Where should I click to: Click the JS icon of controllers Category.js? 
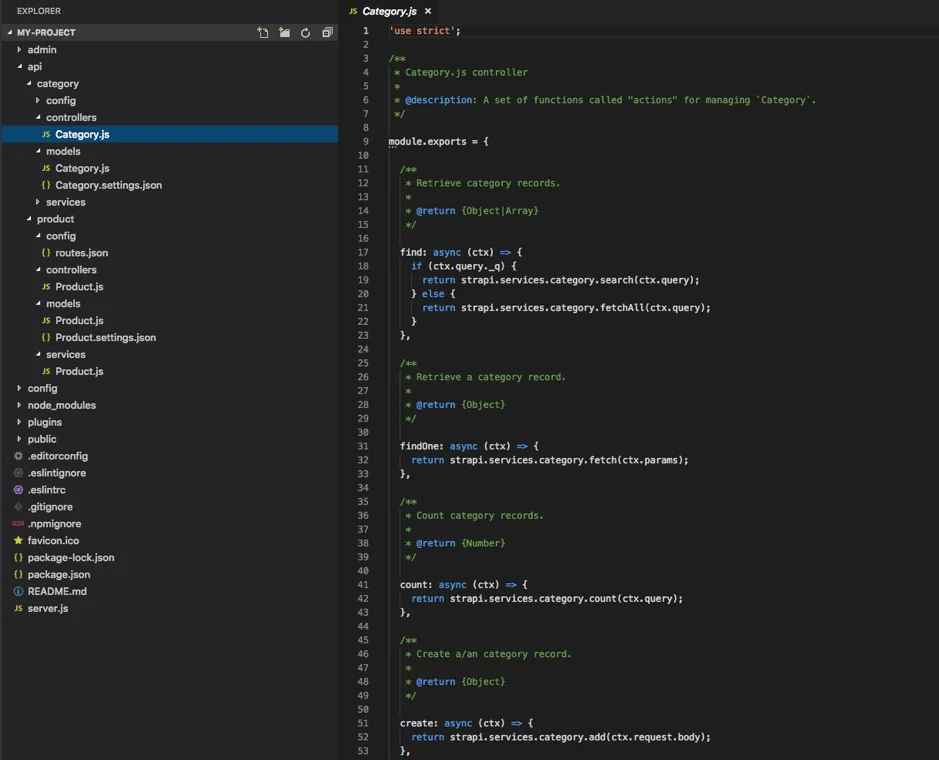(46, 134)
